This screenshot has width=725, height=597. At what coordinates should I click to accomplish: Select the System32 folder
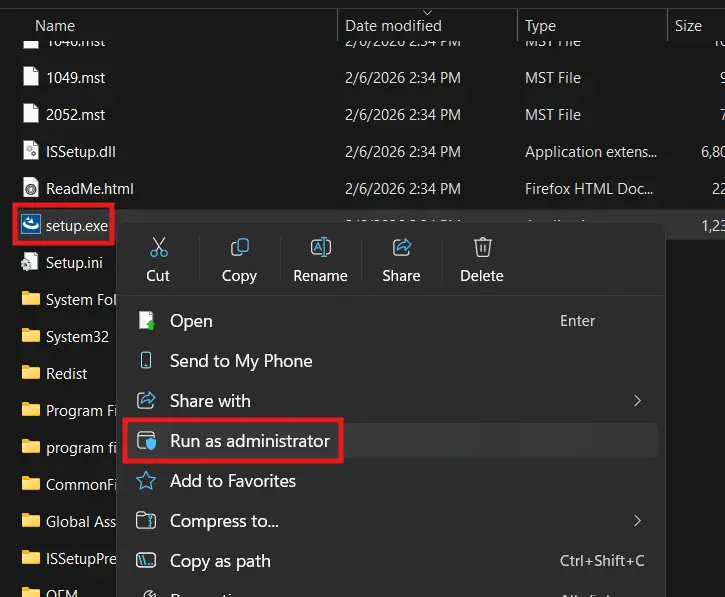[77, 337]
